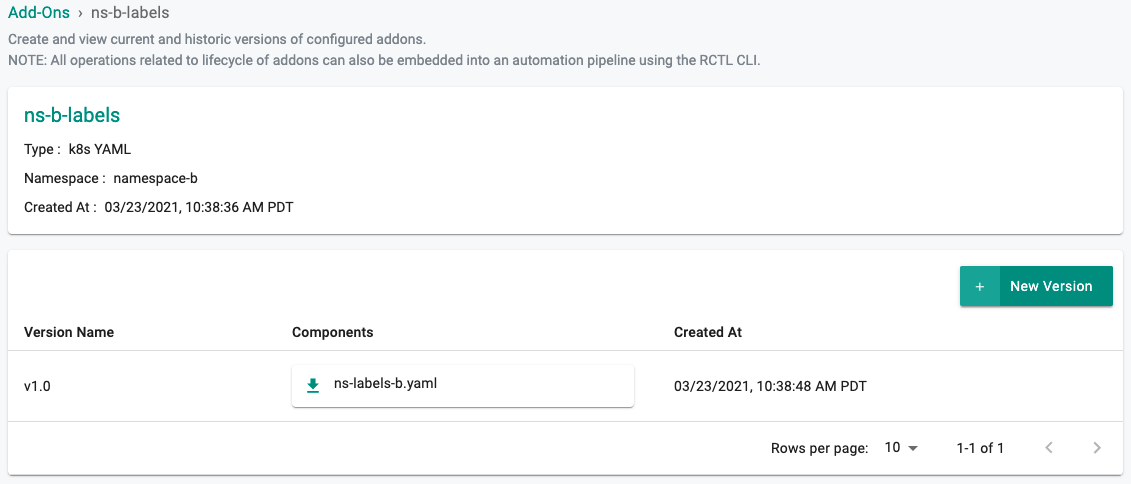The width and height of the screenshot is (1131, 484).
Task: Click the k8s YAML type value
Action: [x=100, y=149]
